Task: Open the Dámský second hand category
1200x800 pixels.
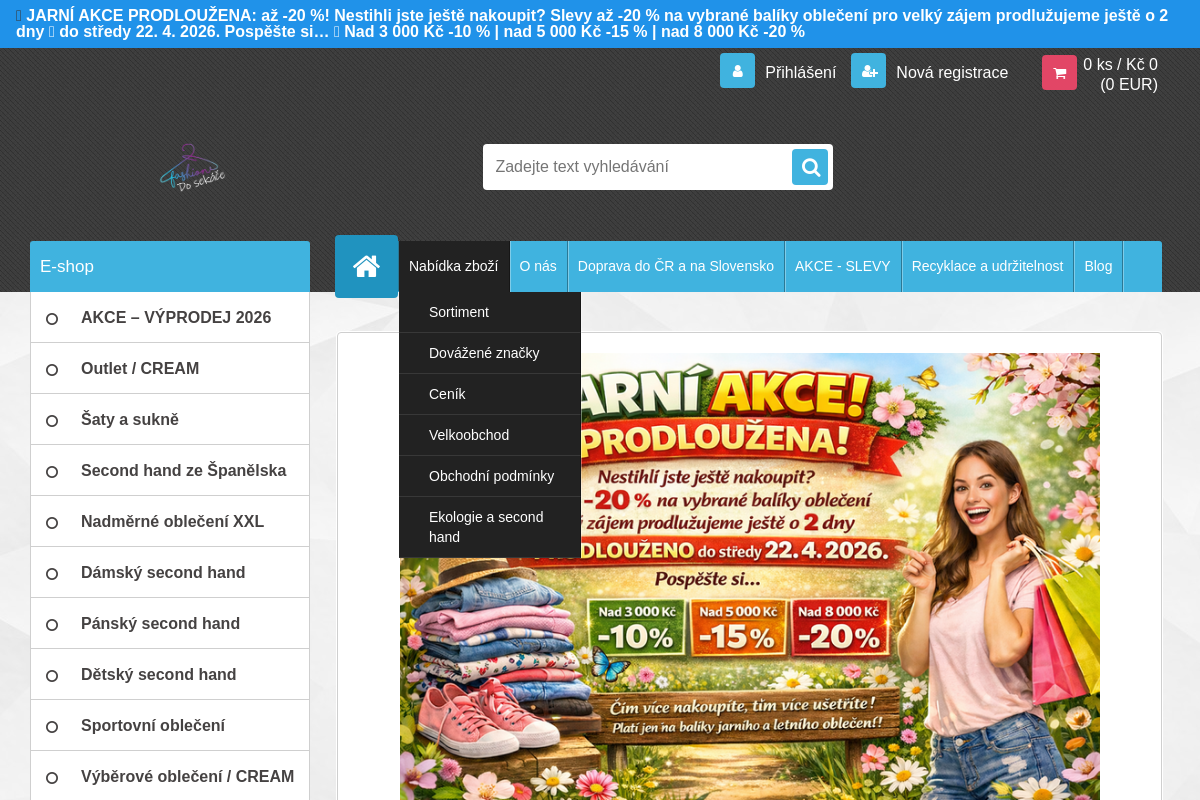Action: point(163,572)
